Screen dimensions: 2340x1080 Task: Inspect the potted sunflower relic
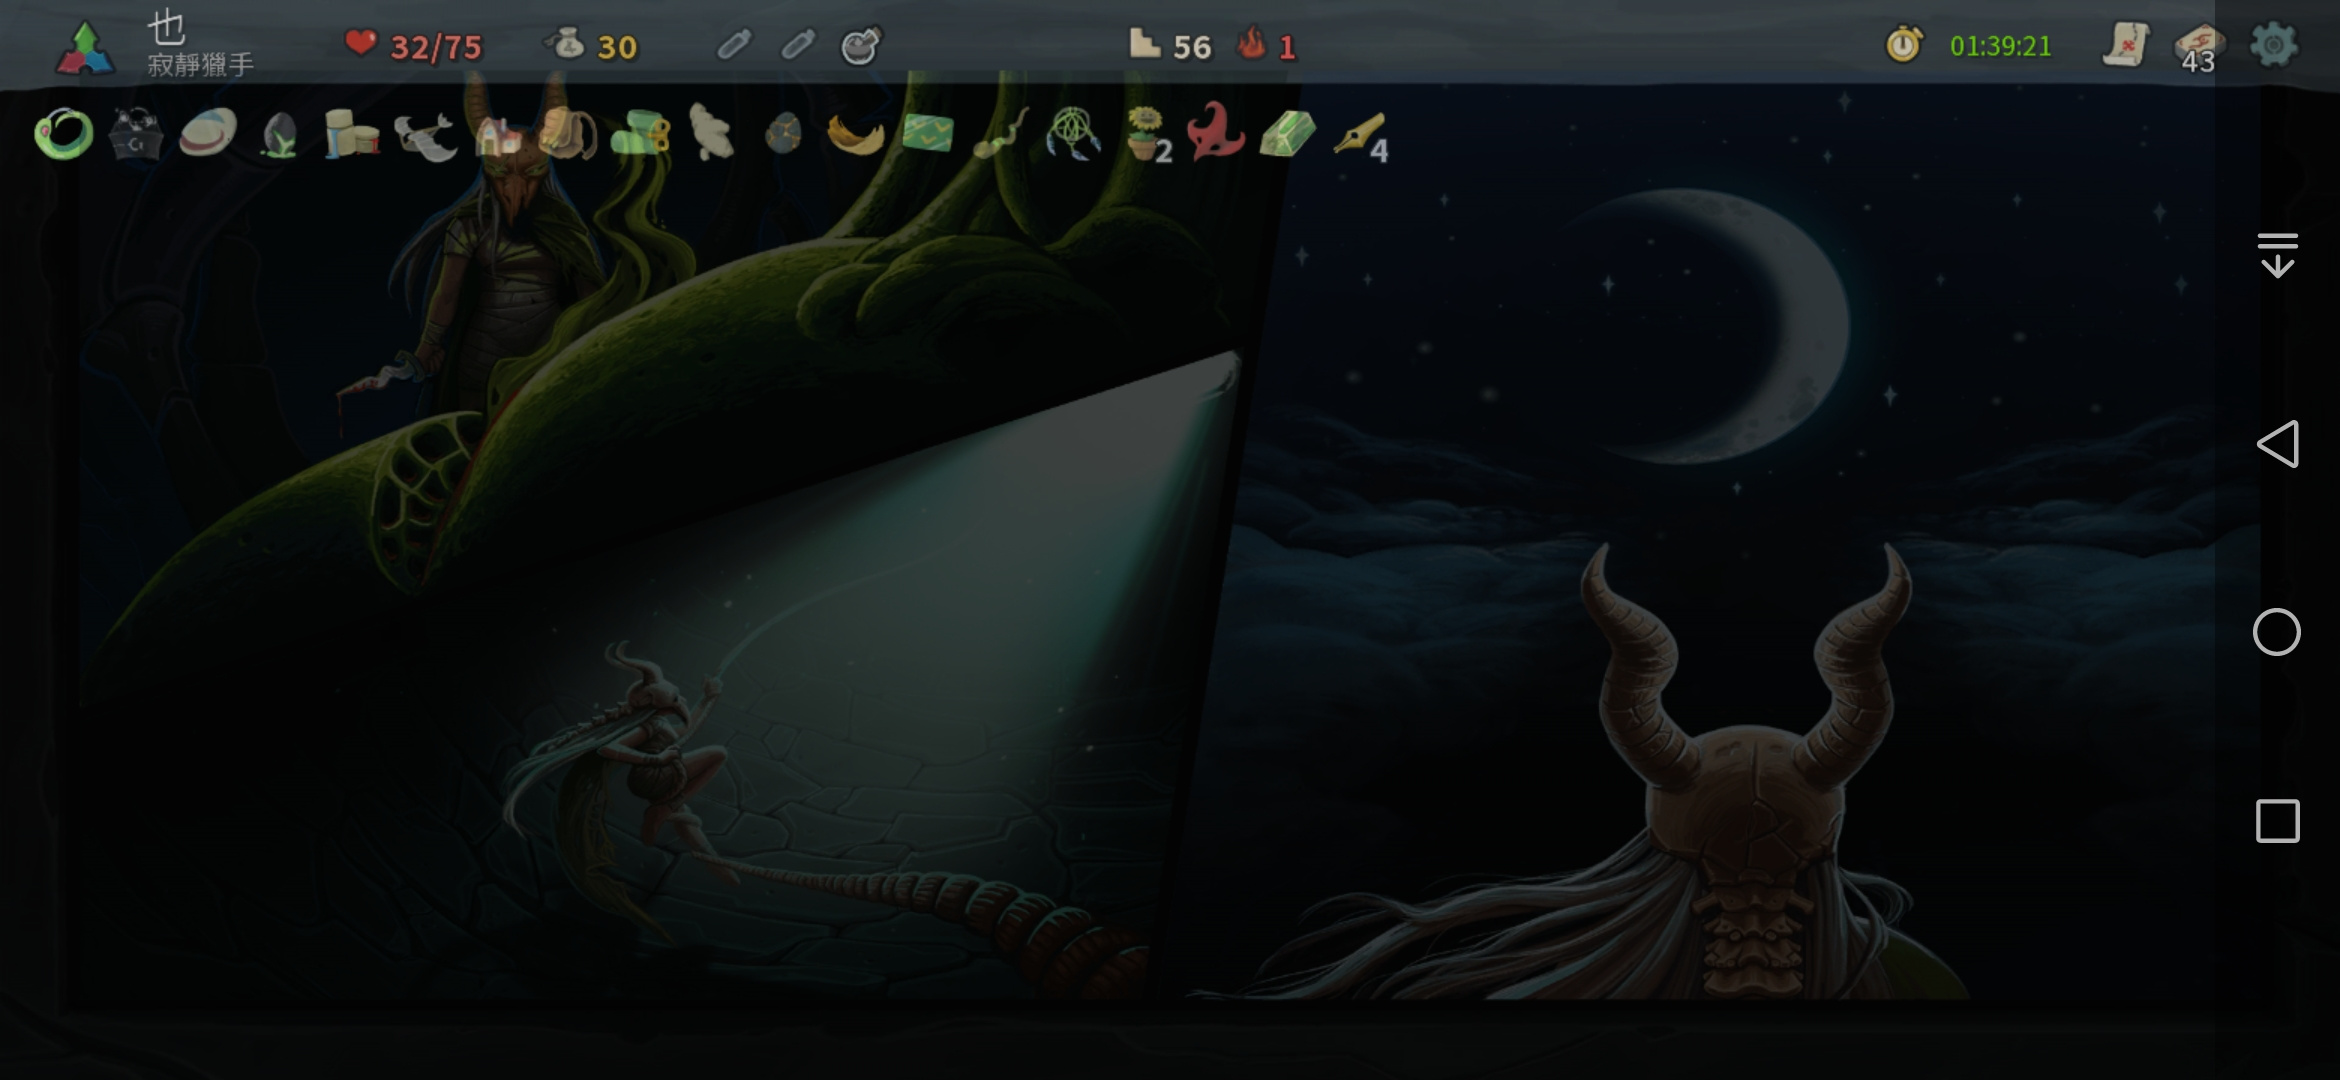click(x=1148, y=134)
